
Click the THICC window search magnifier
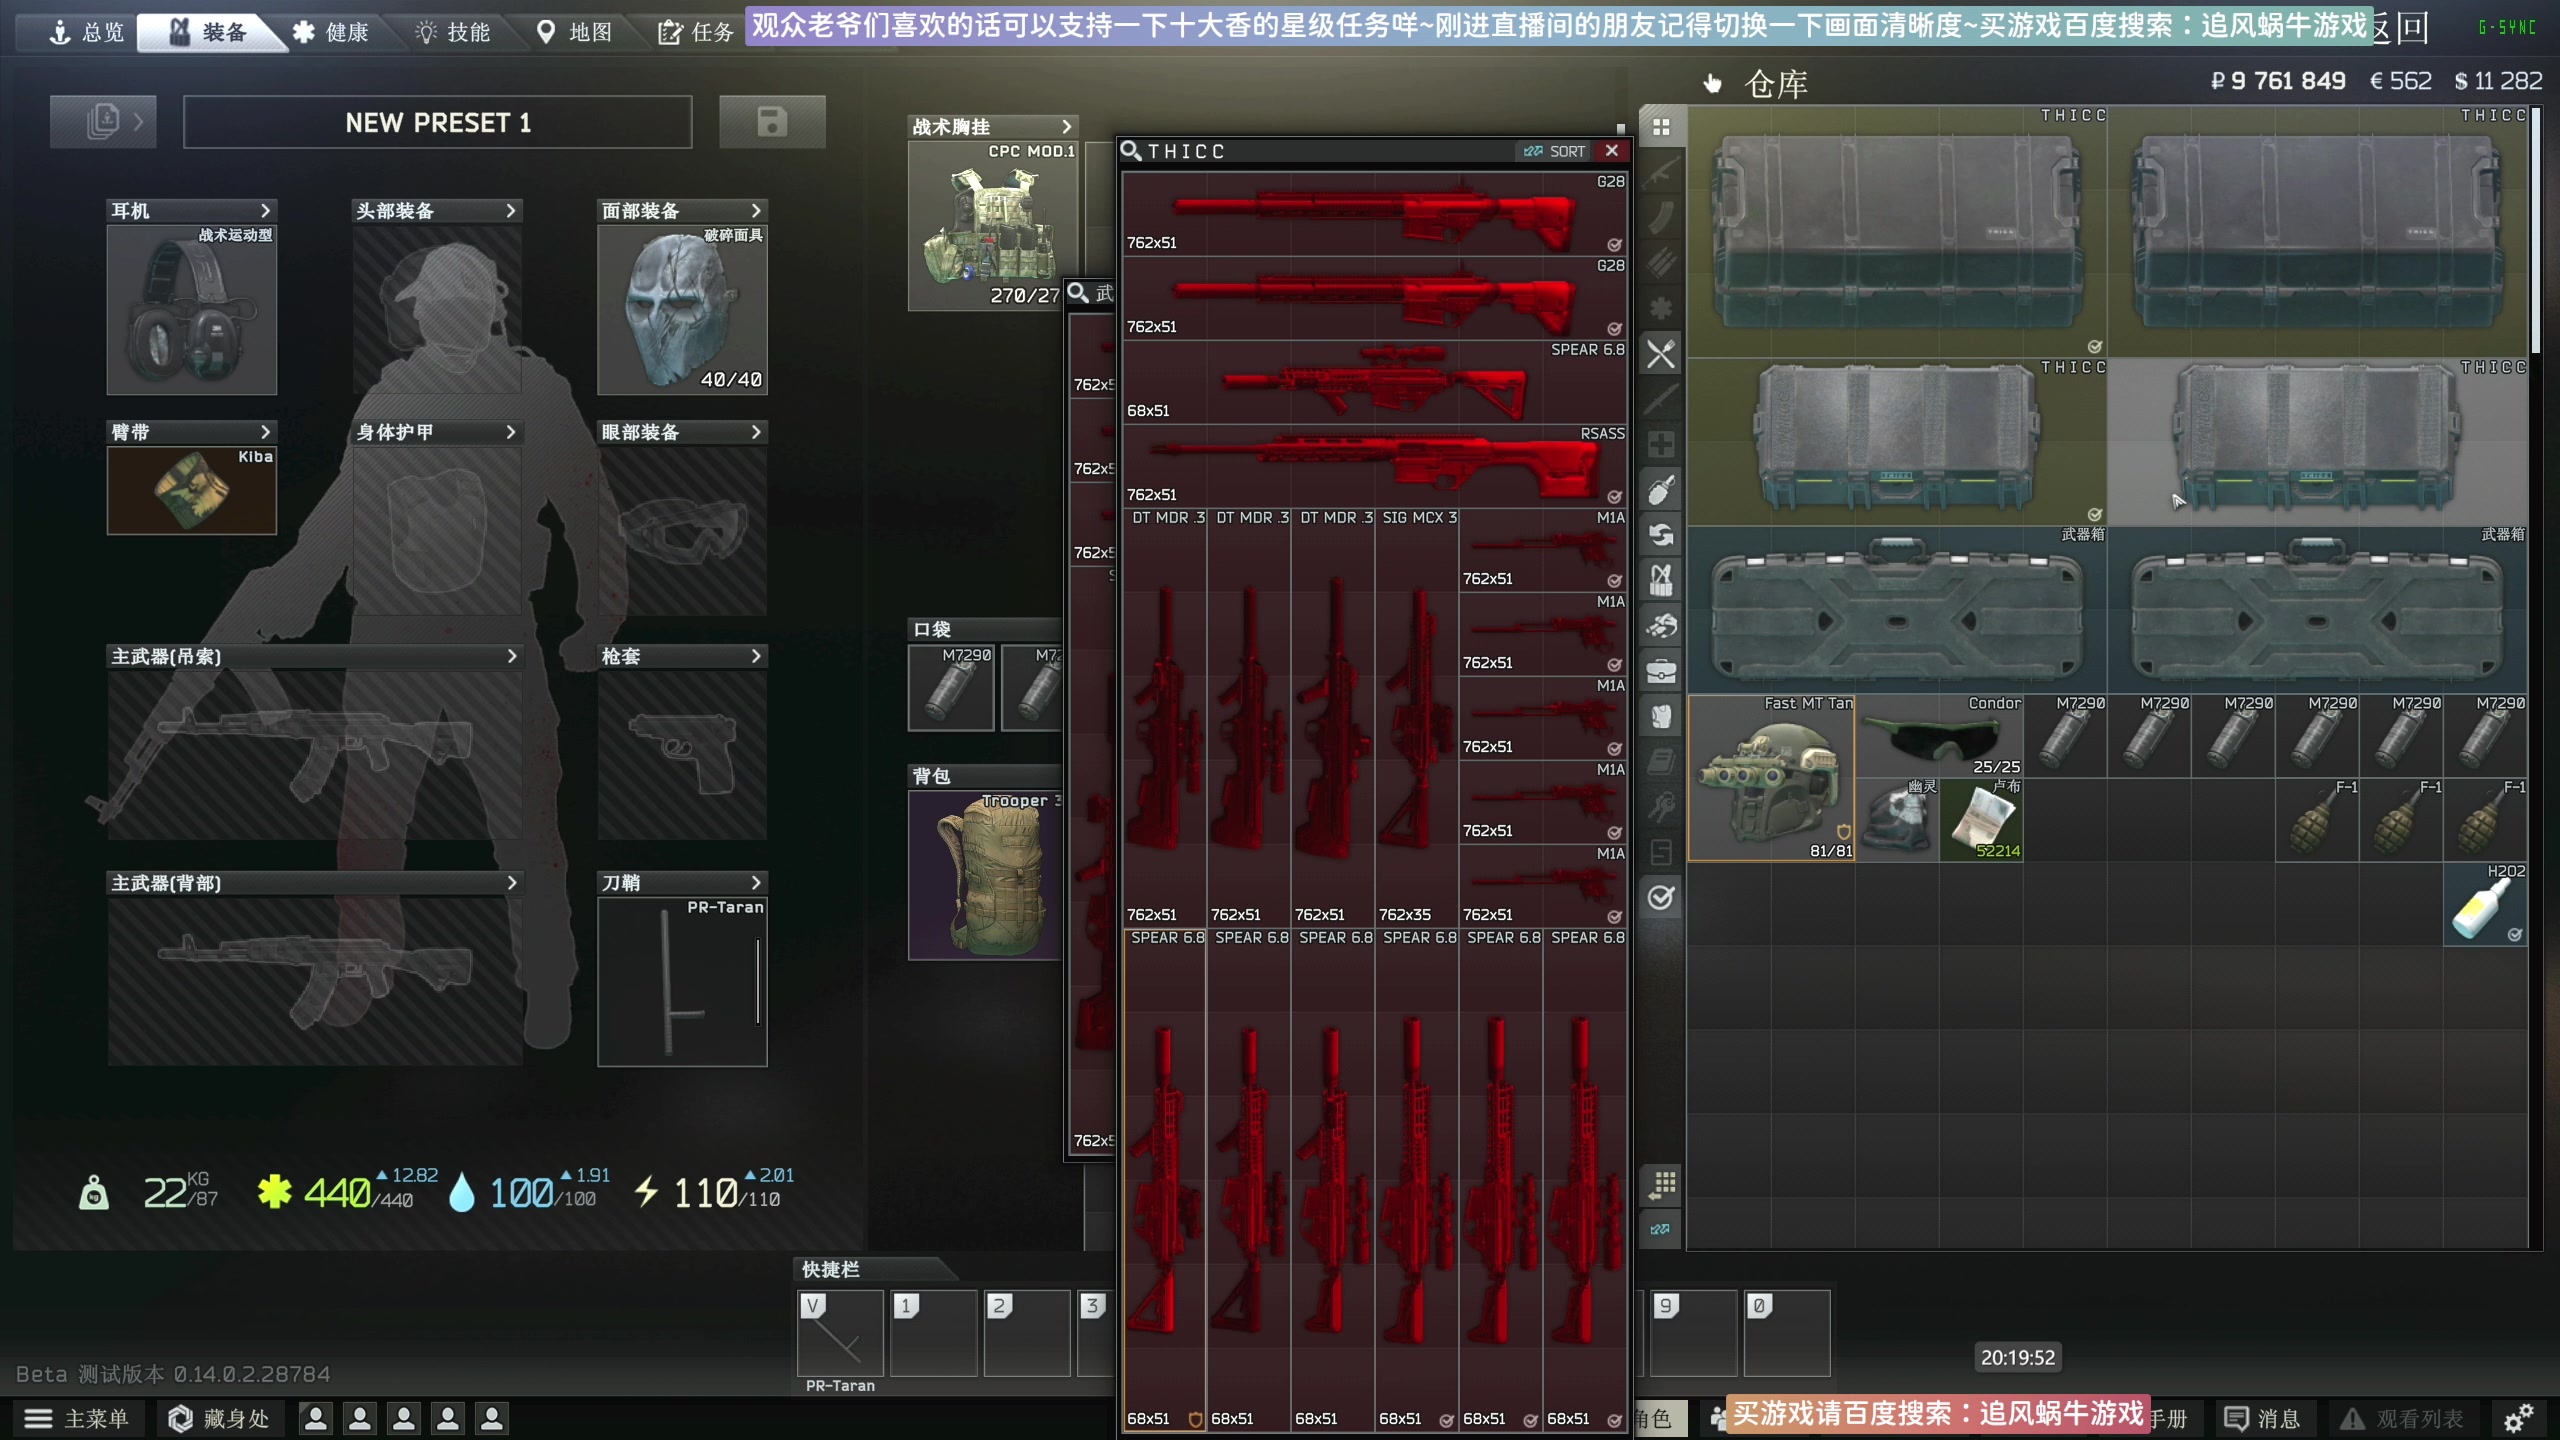[x=1131, y=151]
